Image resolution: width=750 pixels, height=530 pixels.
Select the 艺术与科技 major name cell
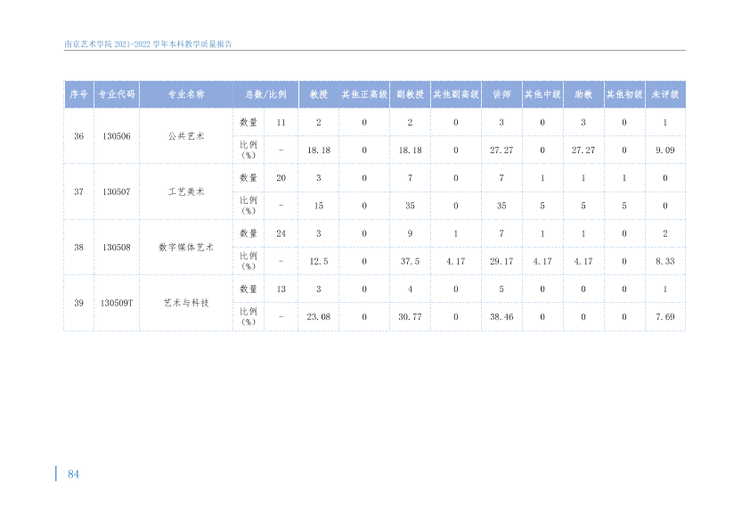pos(186,303)
